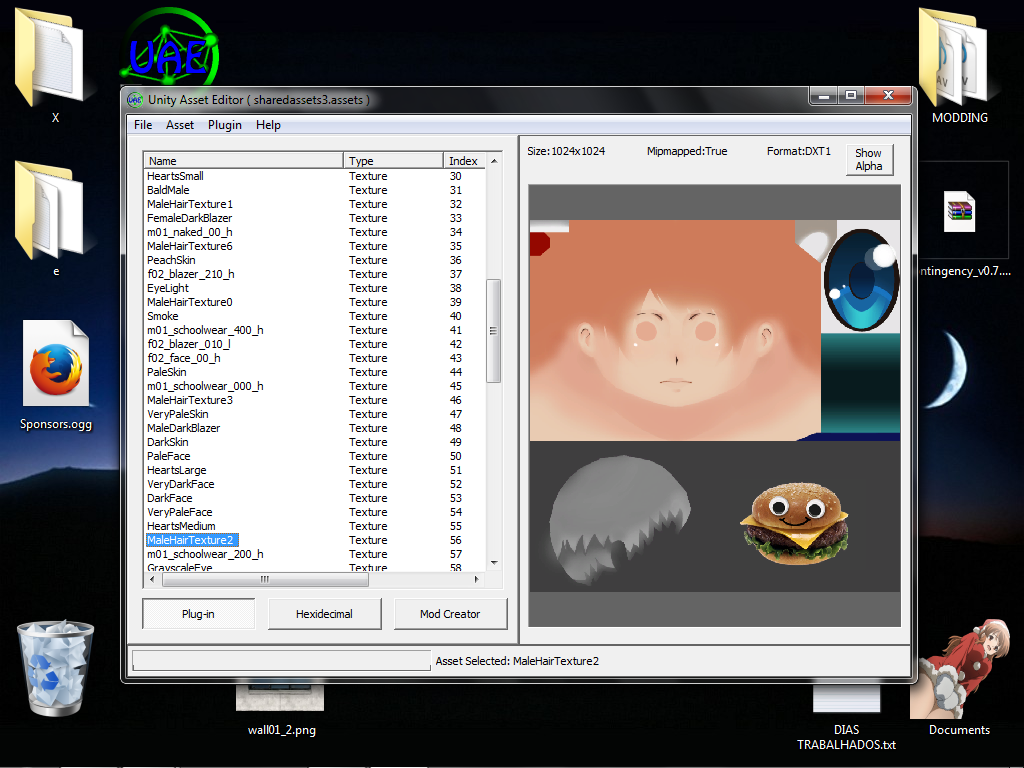This screenshot has height=768, width=1024.
Task: Select the BaldMale asset row
Action: [x=315, y=190]
